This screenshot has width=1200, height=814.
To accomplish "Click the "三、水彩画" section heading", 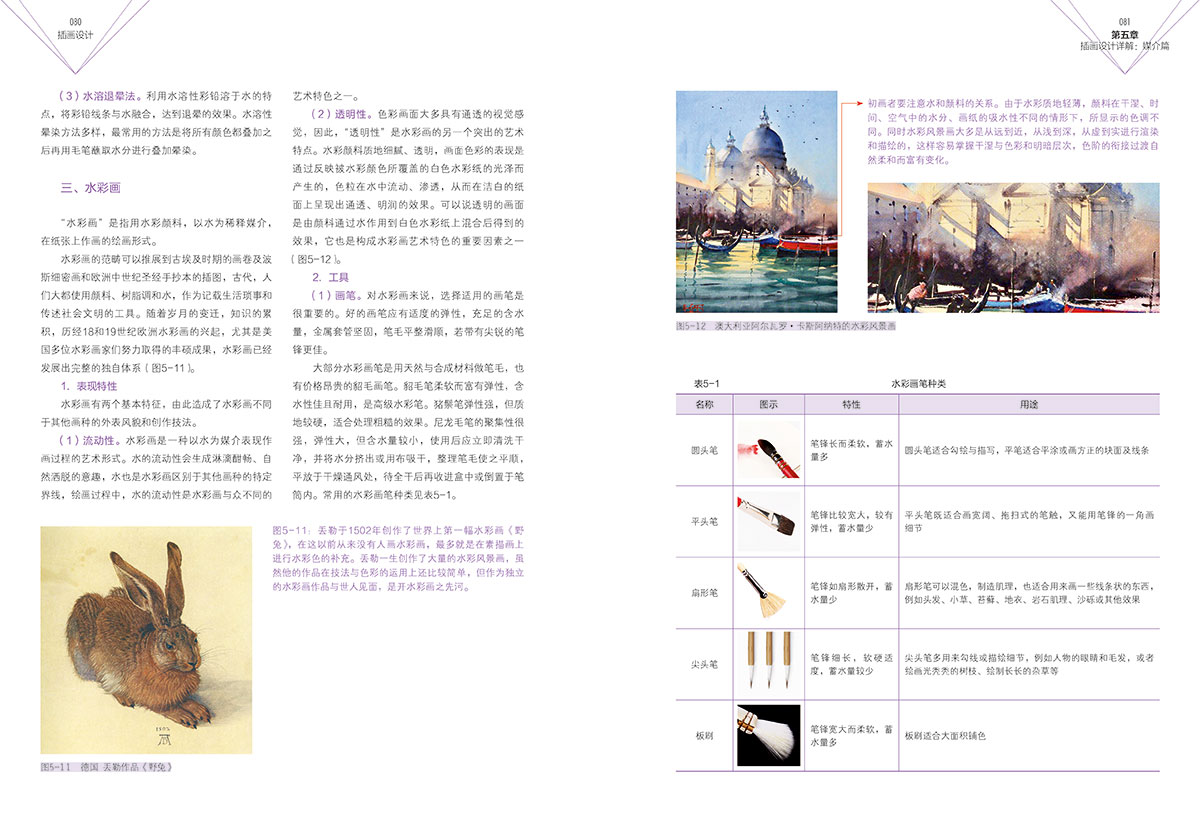I will tap(90, 187).
